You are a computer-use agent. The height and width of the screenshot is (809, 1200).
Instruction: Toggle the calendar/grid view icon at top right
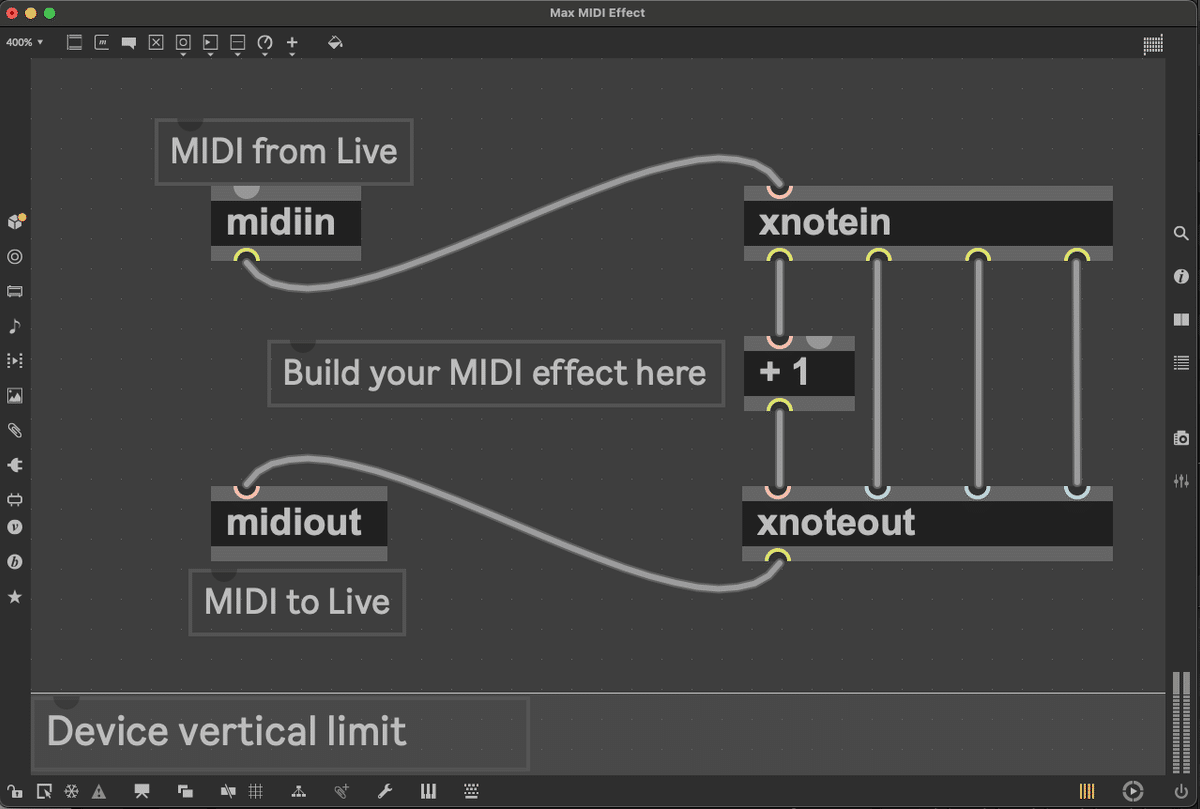tap(1153, 44)
